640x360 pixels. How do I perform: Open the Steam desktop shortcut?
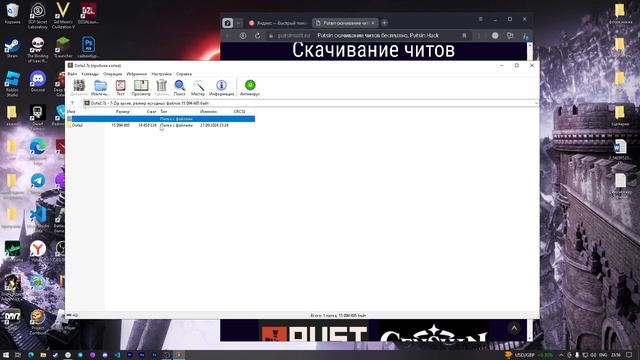[x=12, y=48]
